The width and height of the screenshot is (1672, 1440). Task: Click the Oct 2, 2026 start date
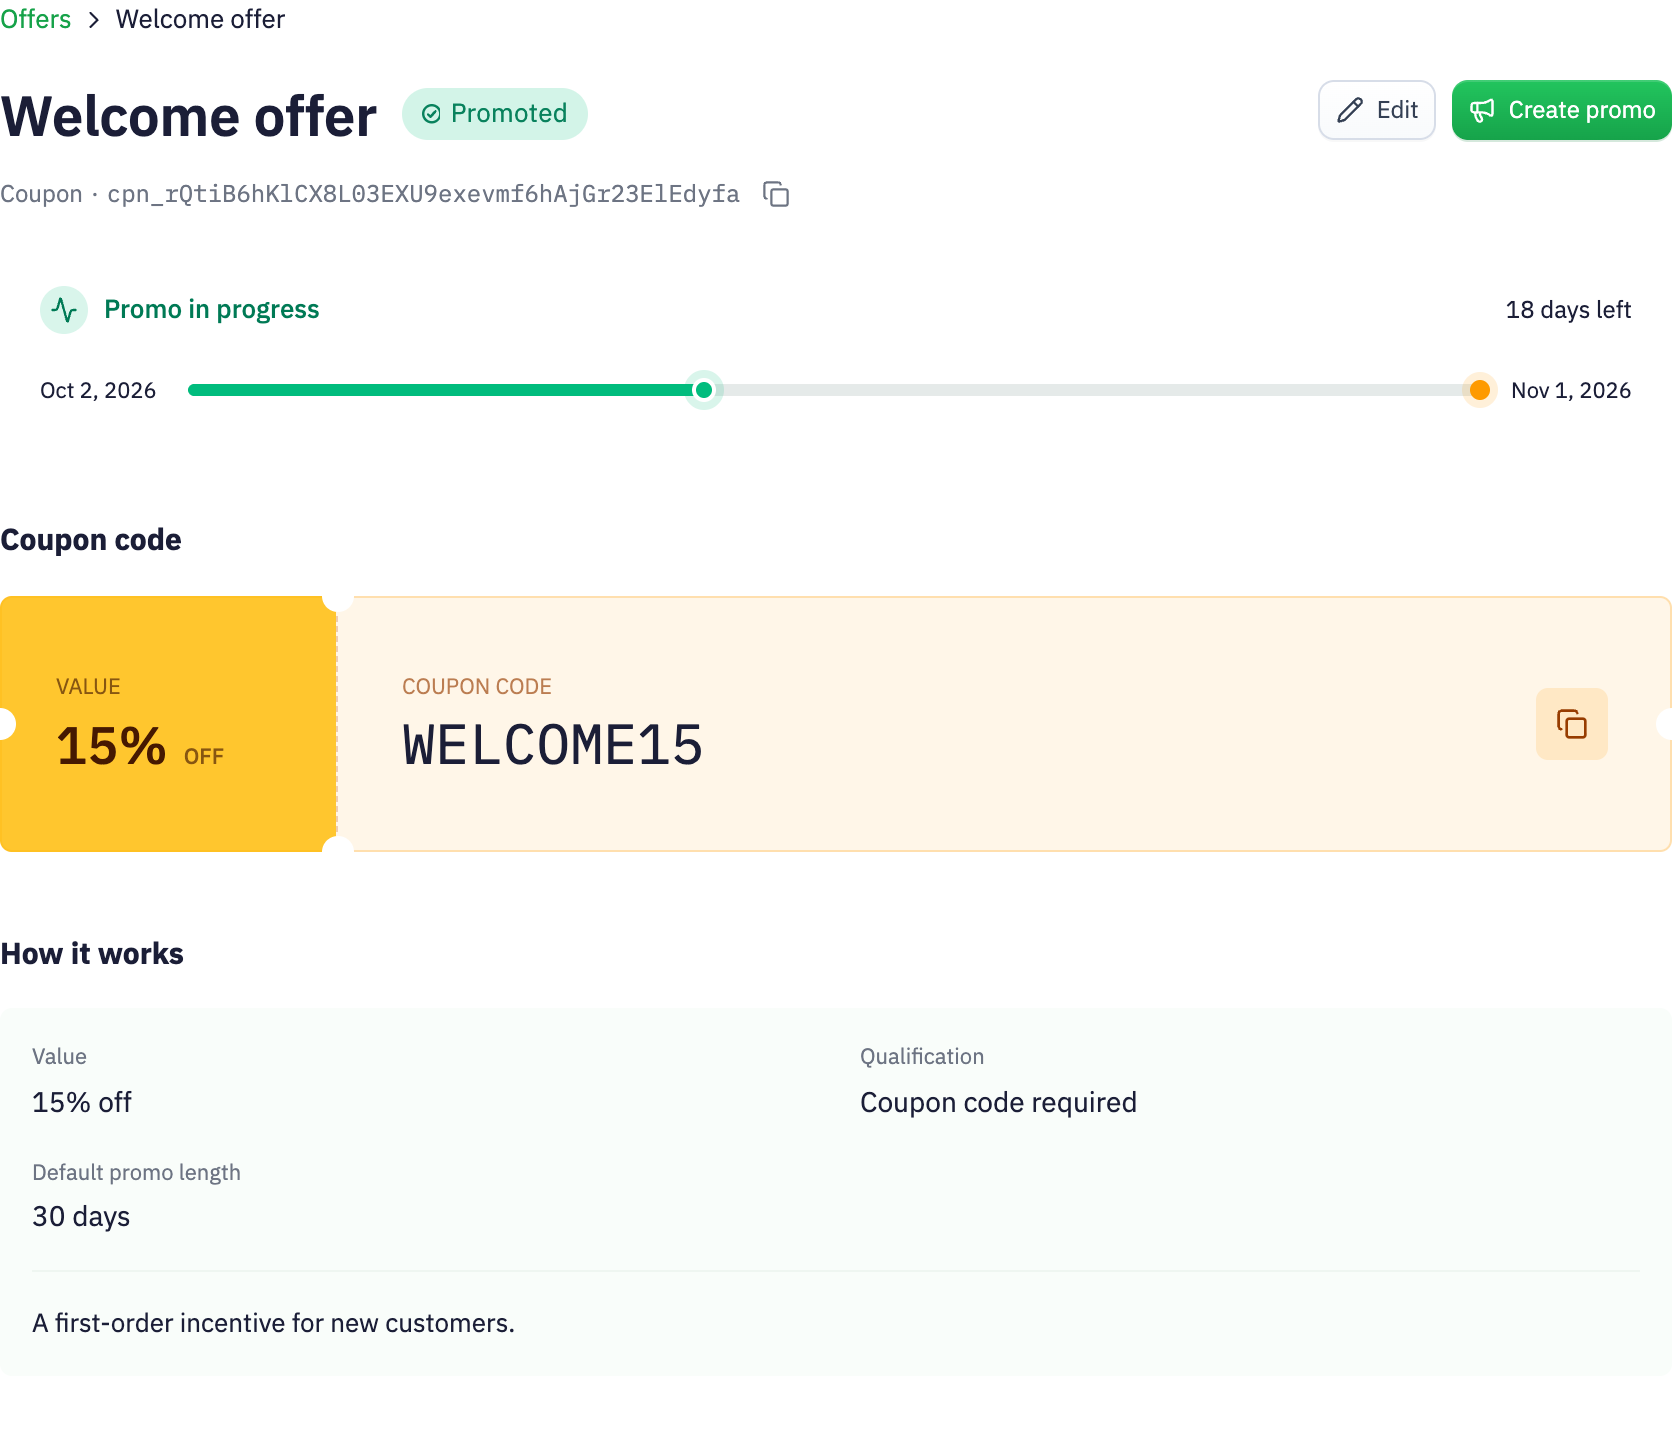98,390
